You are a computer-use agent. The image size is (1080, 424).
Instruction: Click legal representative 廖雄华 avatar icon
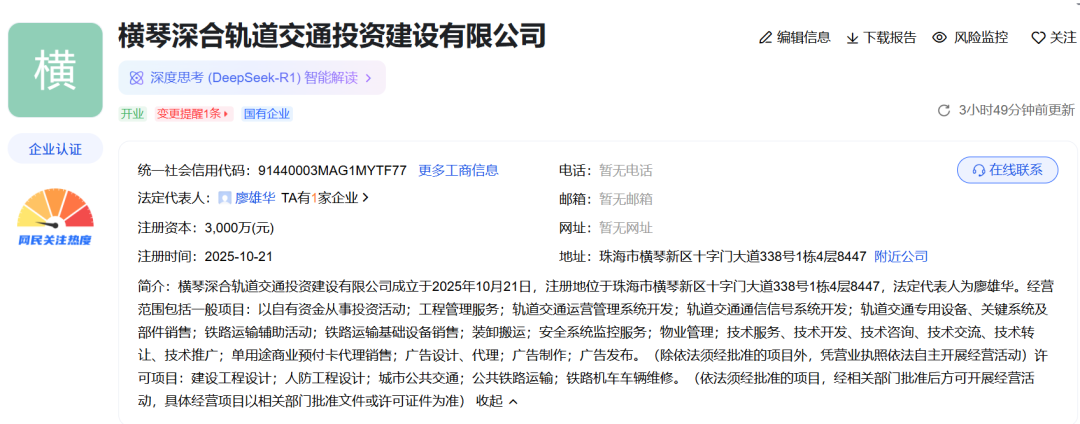point(225,198)
